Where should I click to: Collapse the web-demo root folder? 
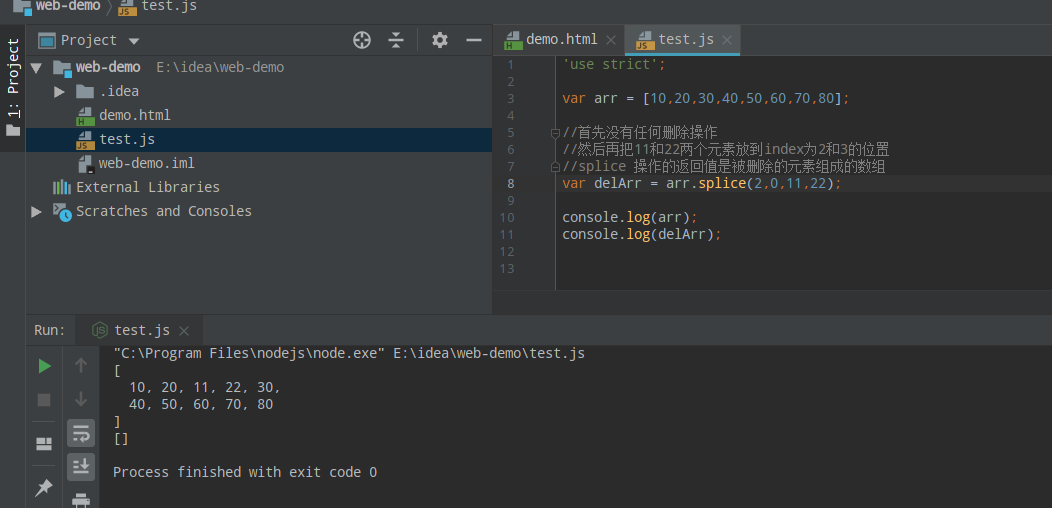point(36,67)
